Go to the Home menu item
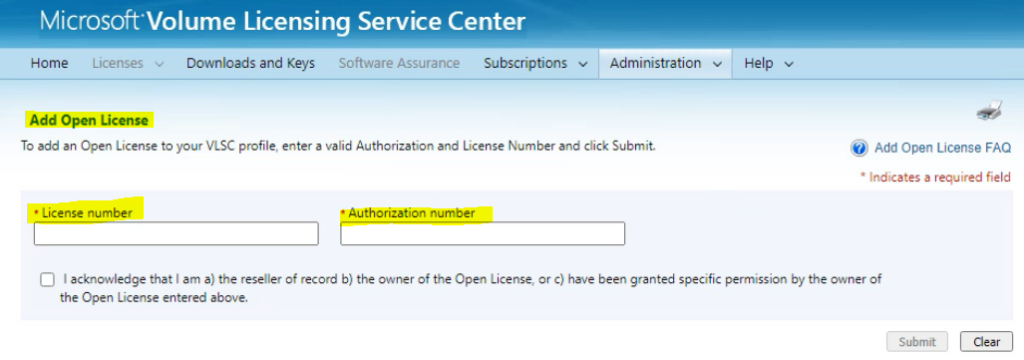1024x360 pixels. [50, 63]
